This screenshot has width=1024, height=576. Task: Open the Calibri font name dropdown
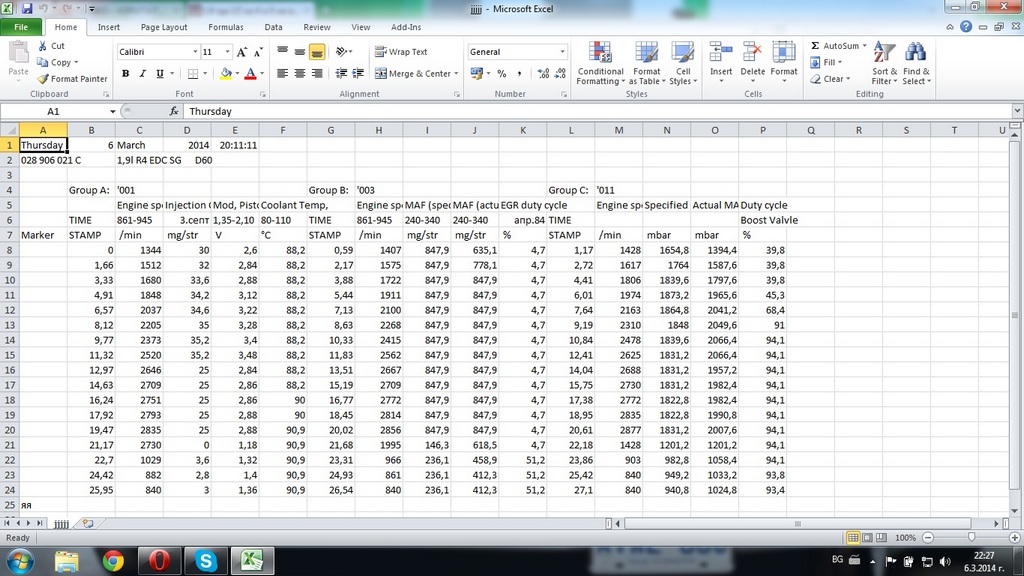point(196,52)
